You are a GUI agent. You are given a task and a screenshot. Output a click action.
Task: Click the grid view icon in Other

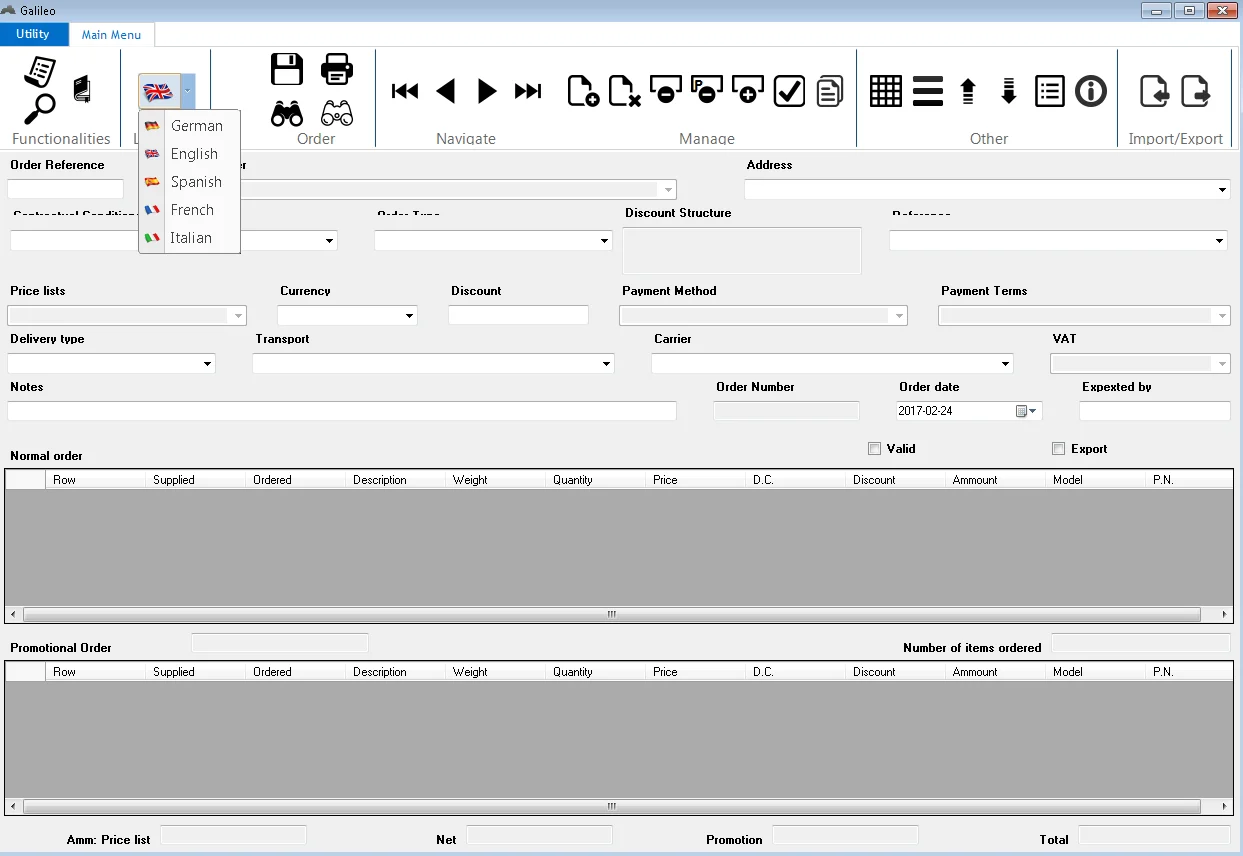point(885,92)
